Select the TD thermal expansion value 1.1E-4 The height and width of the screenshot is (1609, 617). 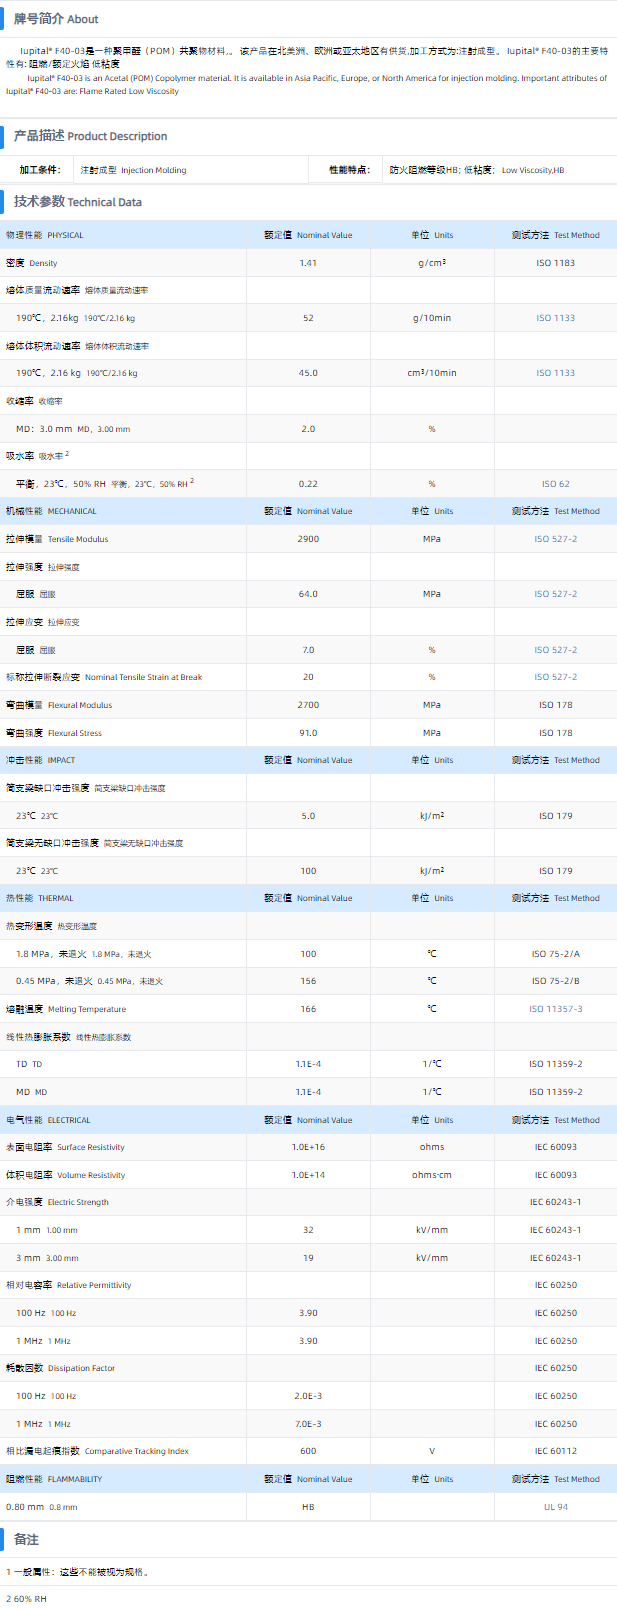308,1064
